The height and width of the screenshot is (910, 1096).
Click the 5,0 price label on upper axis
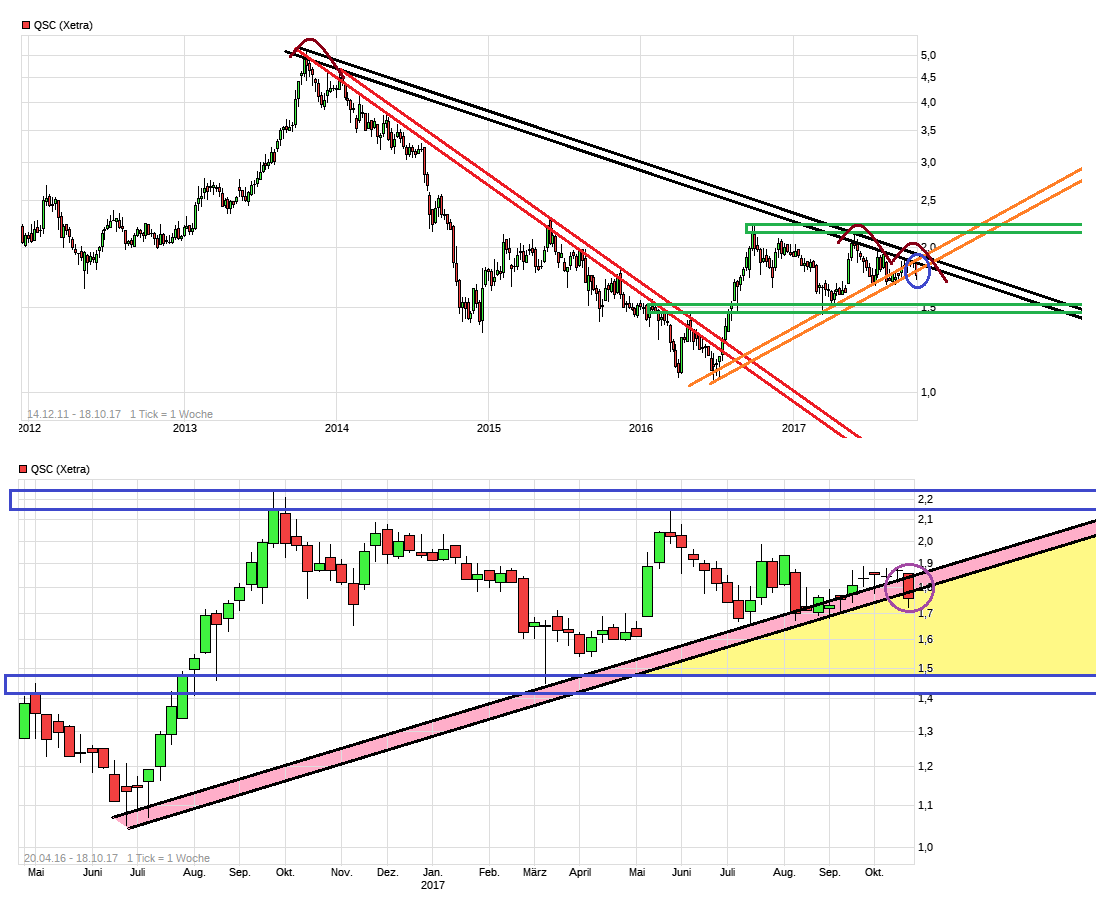tap(928, 55)
